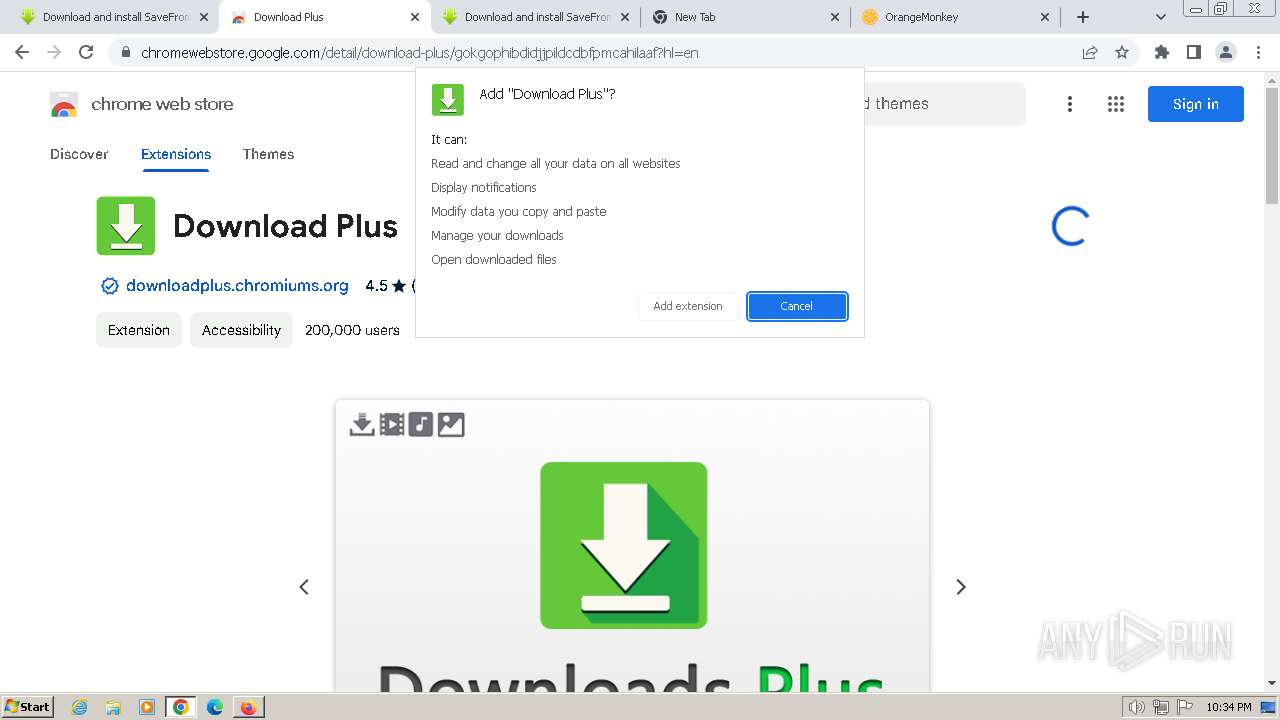Open a new browser tab
Viewport: 1280px width, 720px height.
(1083, 17)
